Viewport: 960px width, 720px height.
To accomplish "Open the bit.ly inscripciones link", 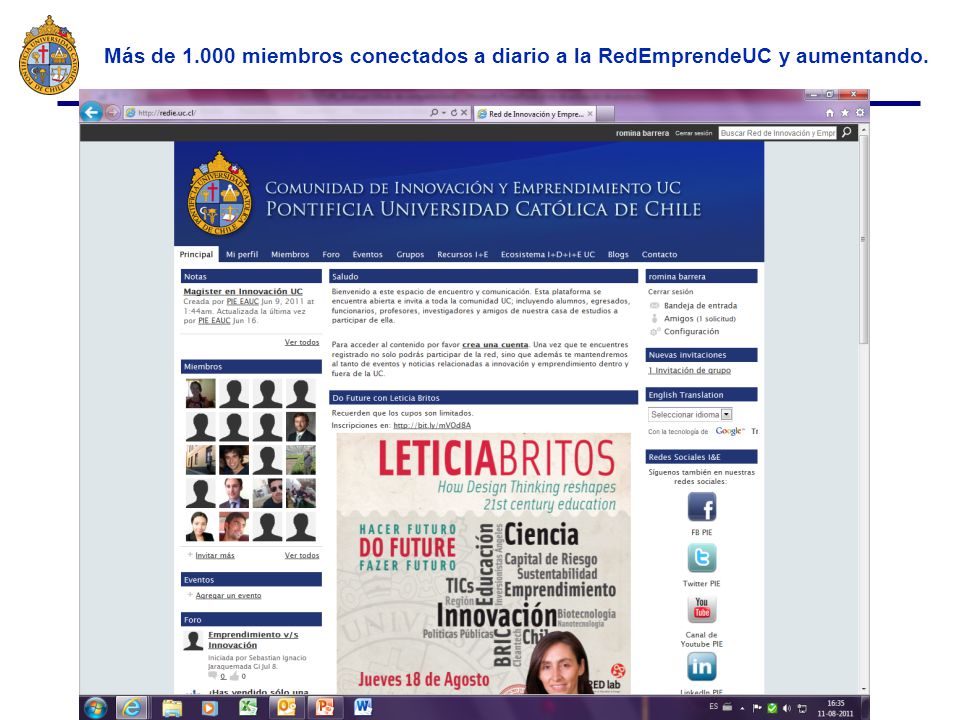I will [432, 425].
